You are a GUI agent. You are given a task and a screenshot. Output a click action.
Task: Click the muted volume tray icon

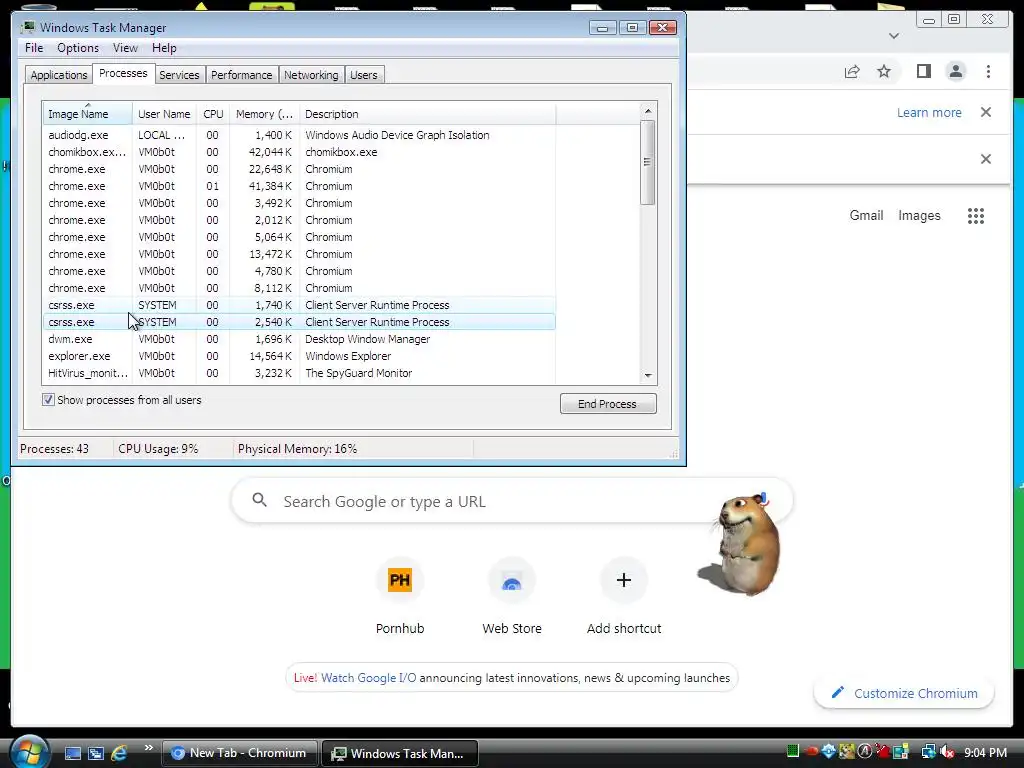point(947,752)
